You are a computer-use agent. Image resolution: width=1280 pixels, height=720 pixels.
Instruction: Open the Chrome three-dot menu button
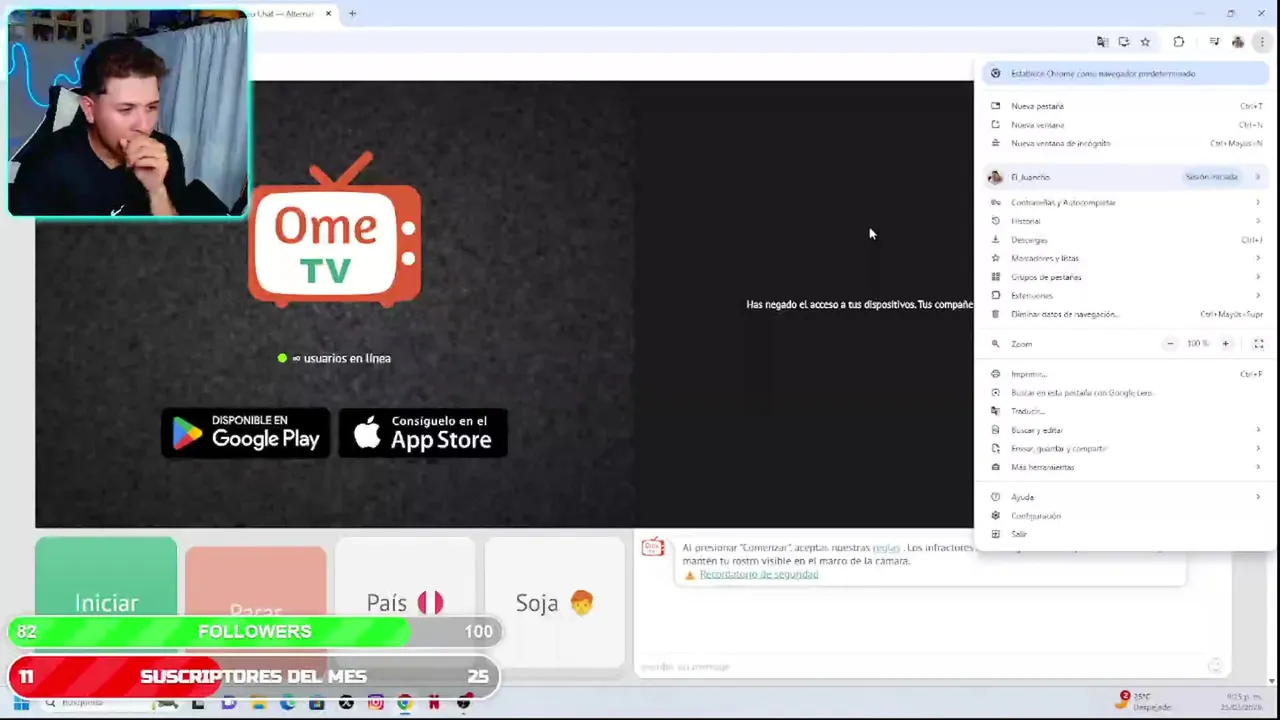1262,42
